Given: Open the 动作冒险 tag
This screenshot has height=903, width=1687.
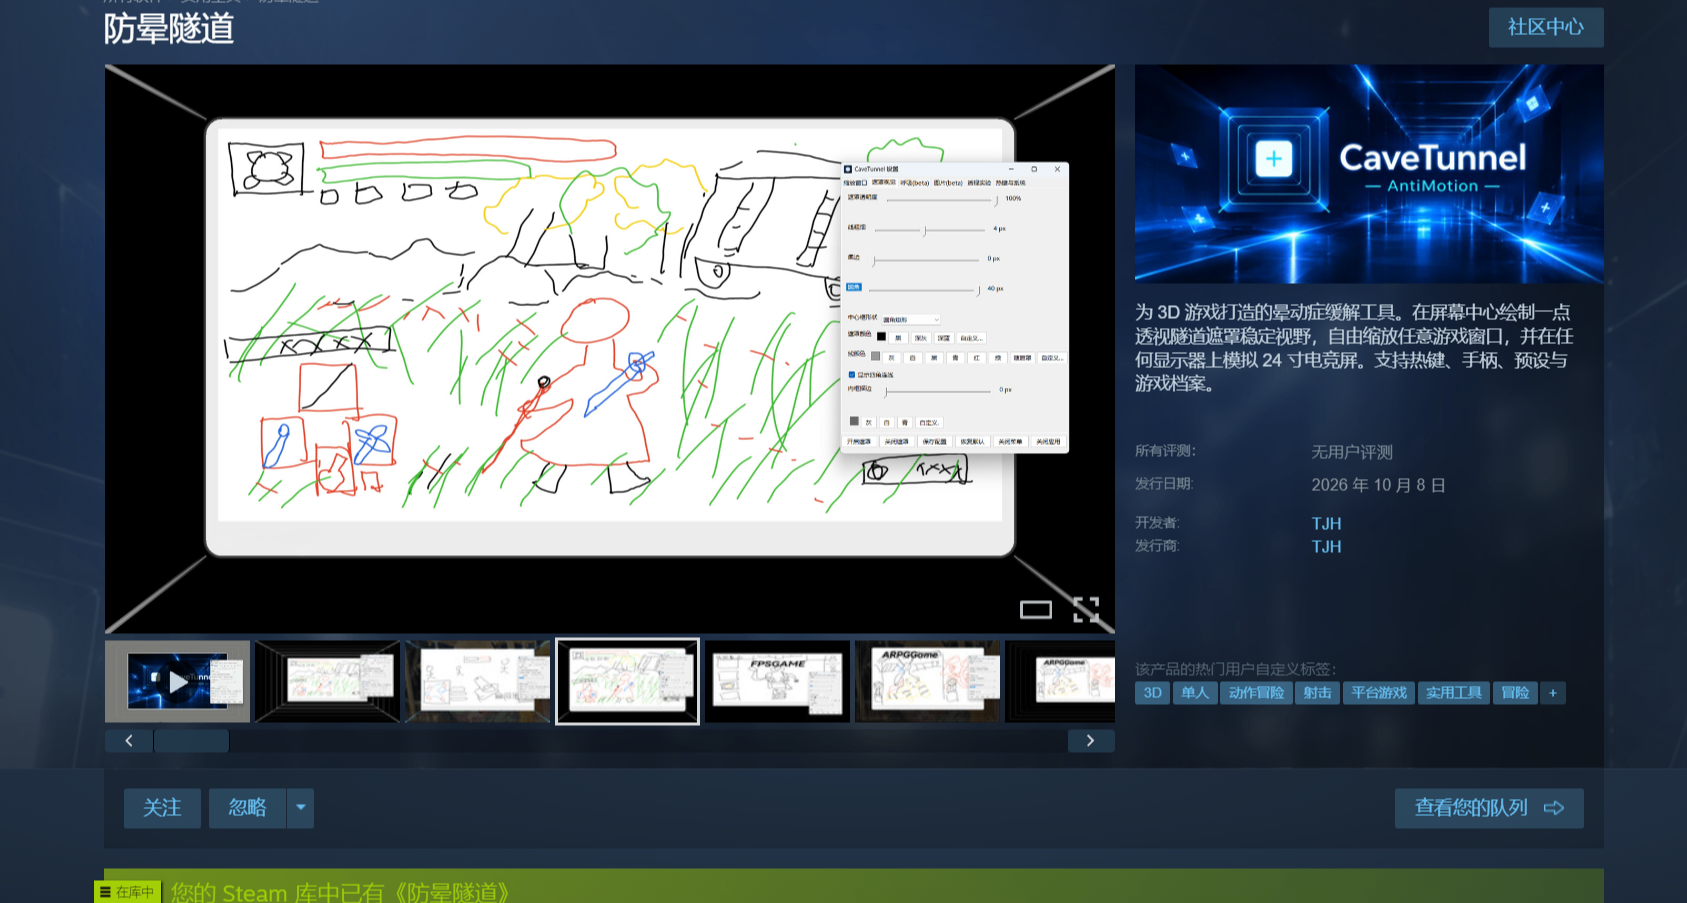Looking at the screenshot, I should 1256,693.
